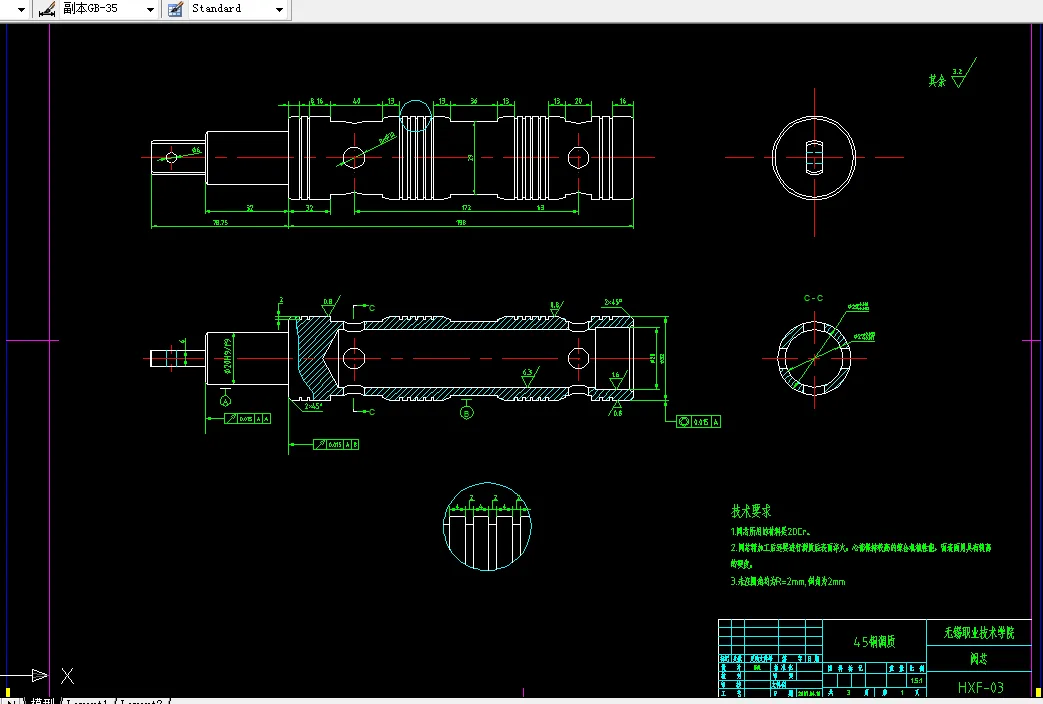Select the surface roughness symbol beside 其余

[959, 77]
